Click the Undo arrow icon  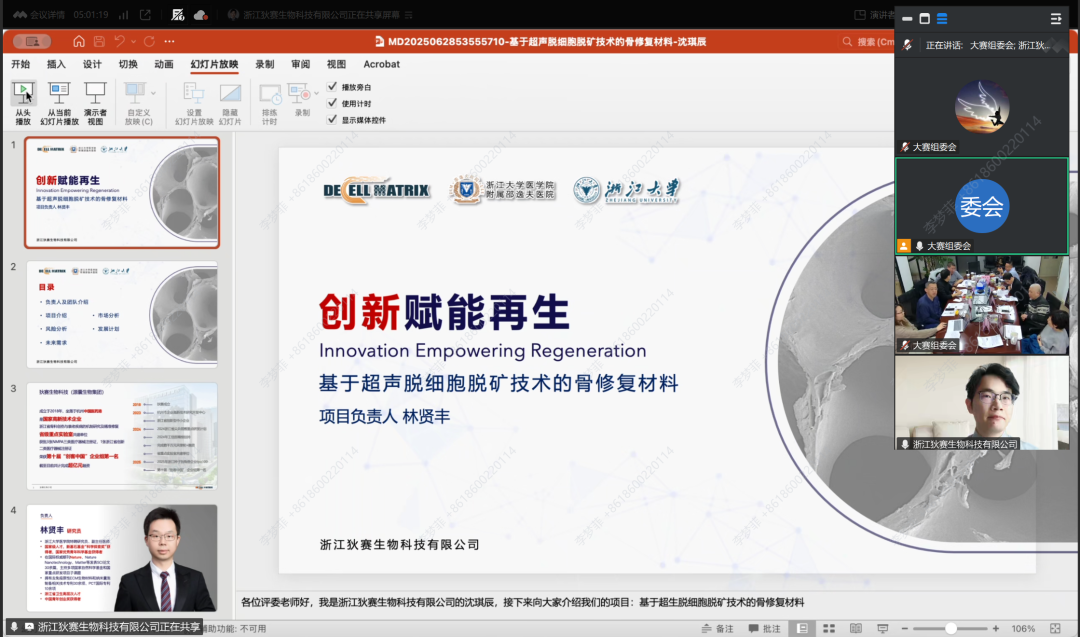point(120,41)
